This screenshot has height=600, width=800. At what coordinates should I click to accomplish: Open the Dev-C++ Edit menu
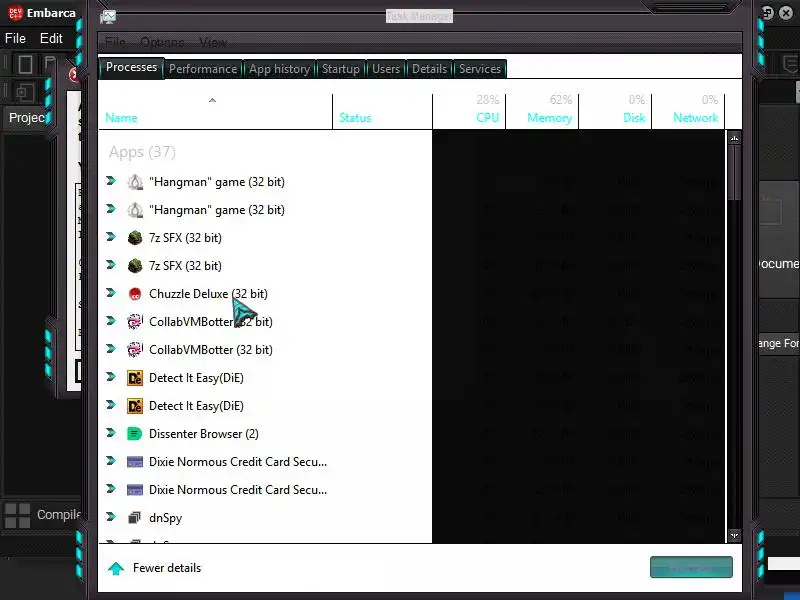click(x=51, y=38)
